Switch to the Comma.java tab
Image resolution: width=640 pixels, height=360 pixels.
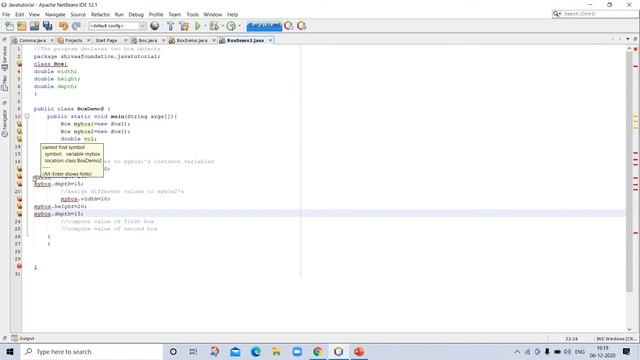(x=32, y=40)
